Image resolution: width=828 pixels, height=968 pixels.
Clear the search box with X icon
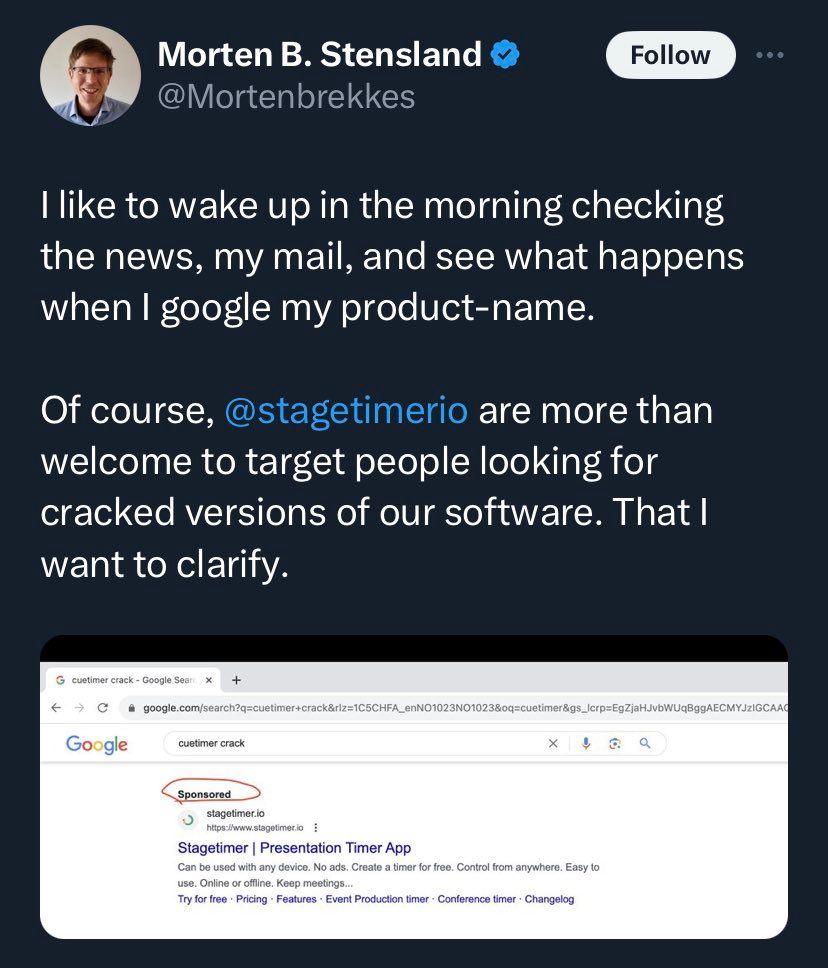[x=554, y=743]
